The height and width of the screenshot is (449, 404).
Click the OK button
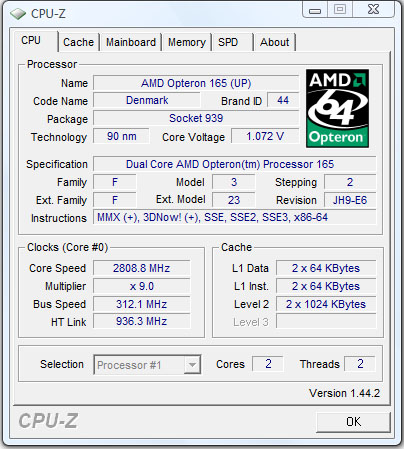(353, 422)
